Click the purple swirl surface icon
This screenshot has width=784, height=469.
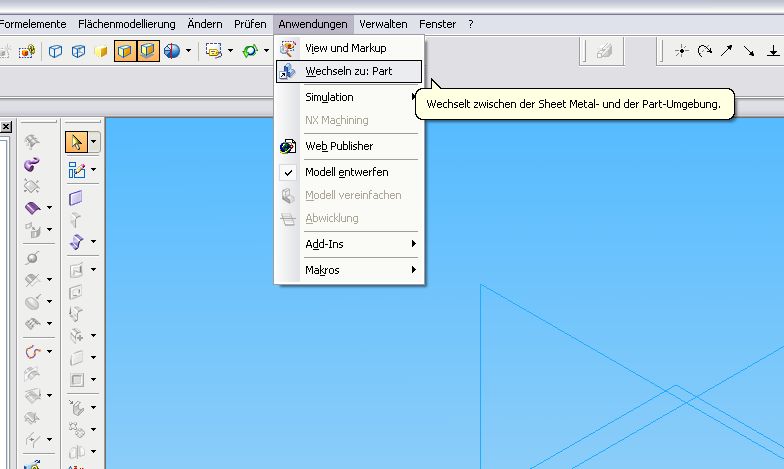pyautogui.click(x=32, y=164)
